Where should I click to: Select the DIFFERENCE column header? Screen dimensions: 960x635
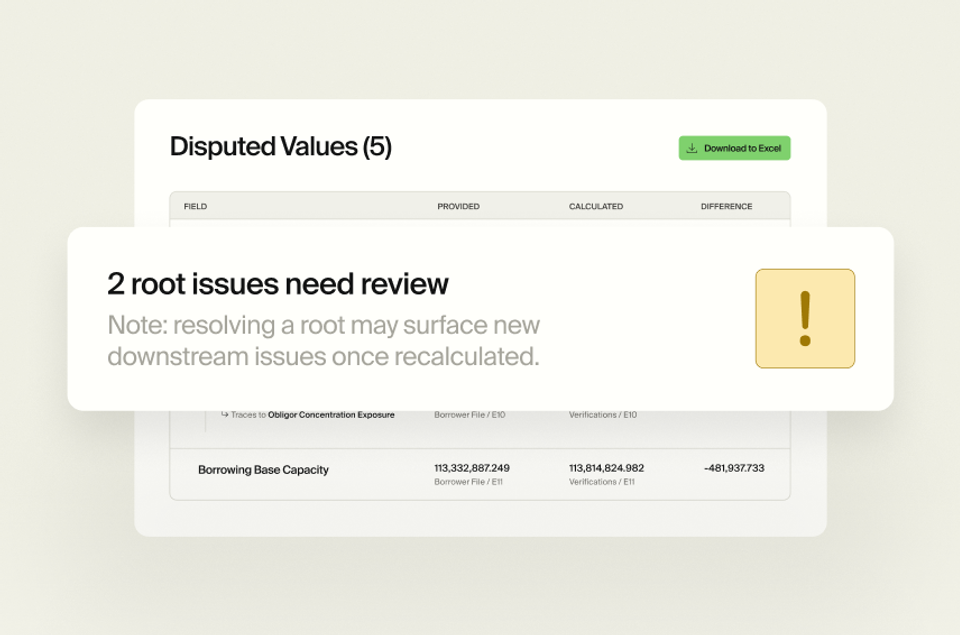click(x=726, y=206)
